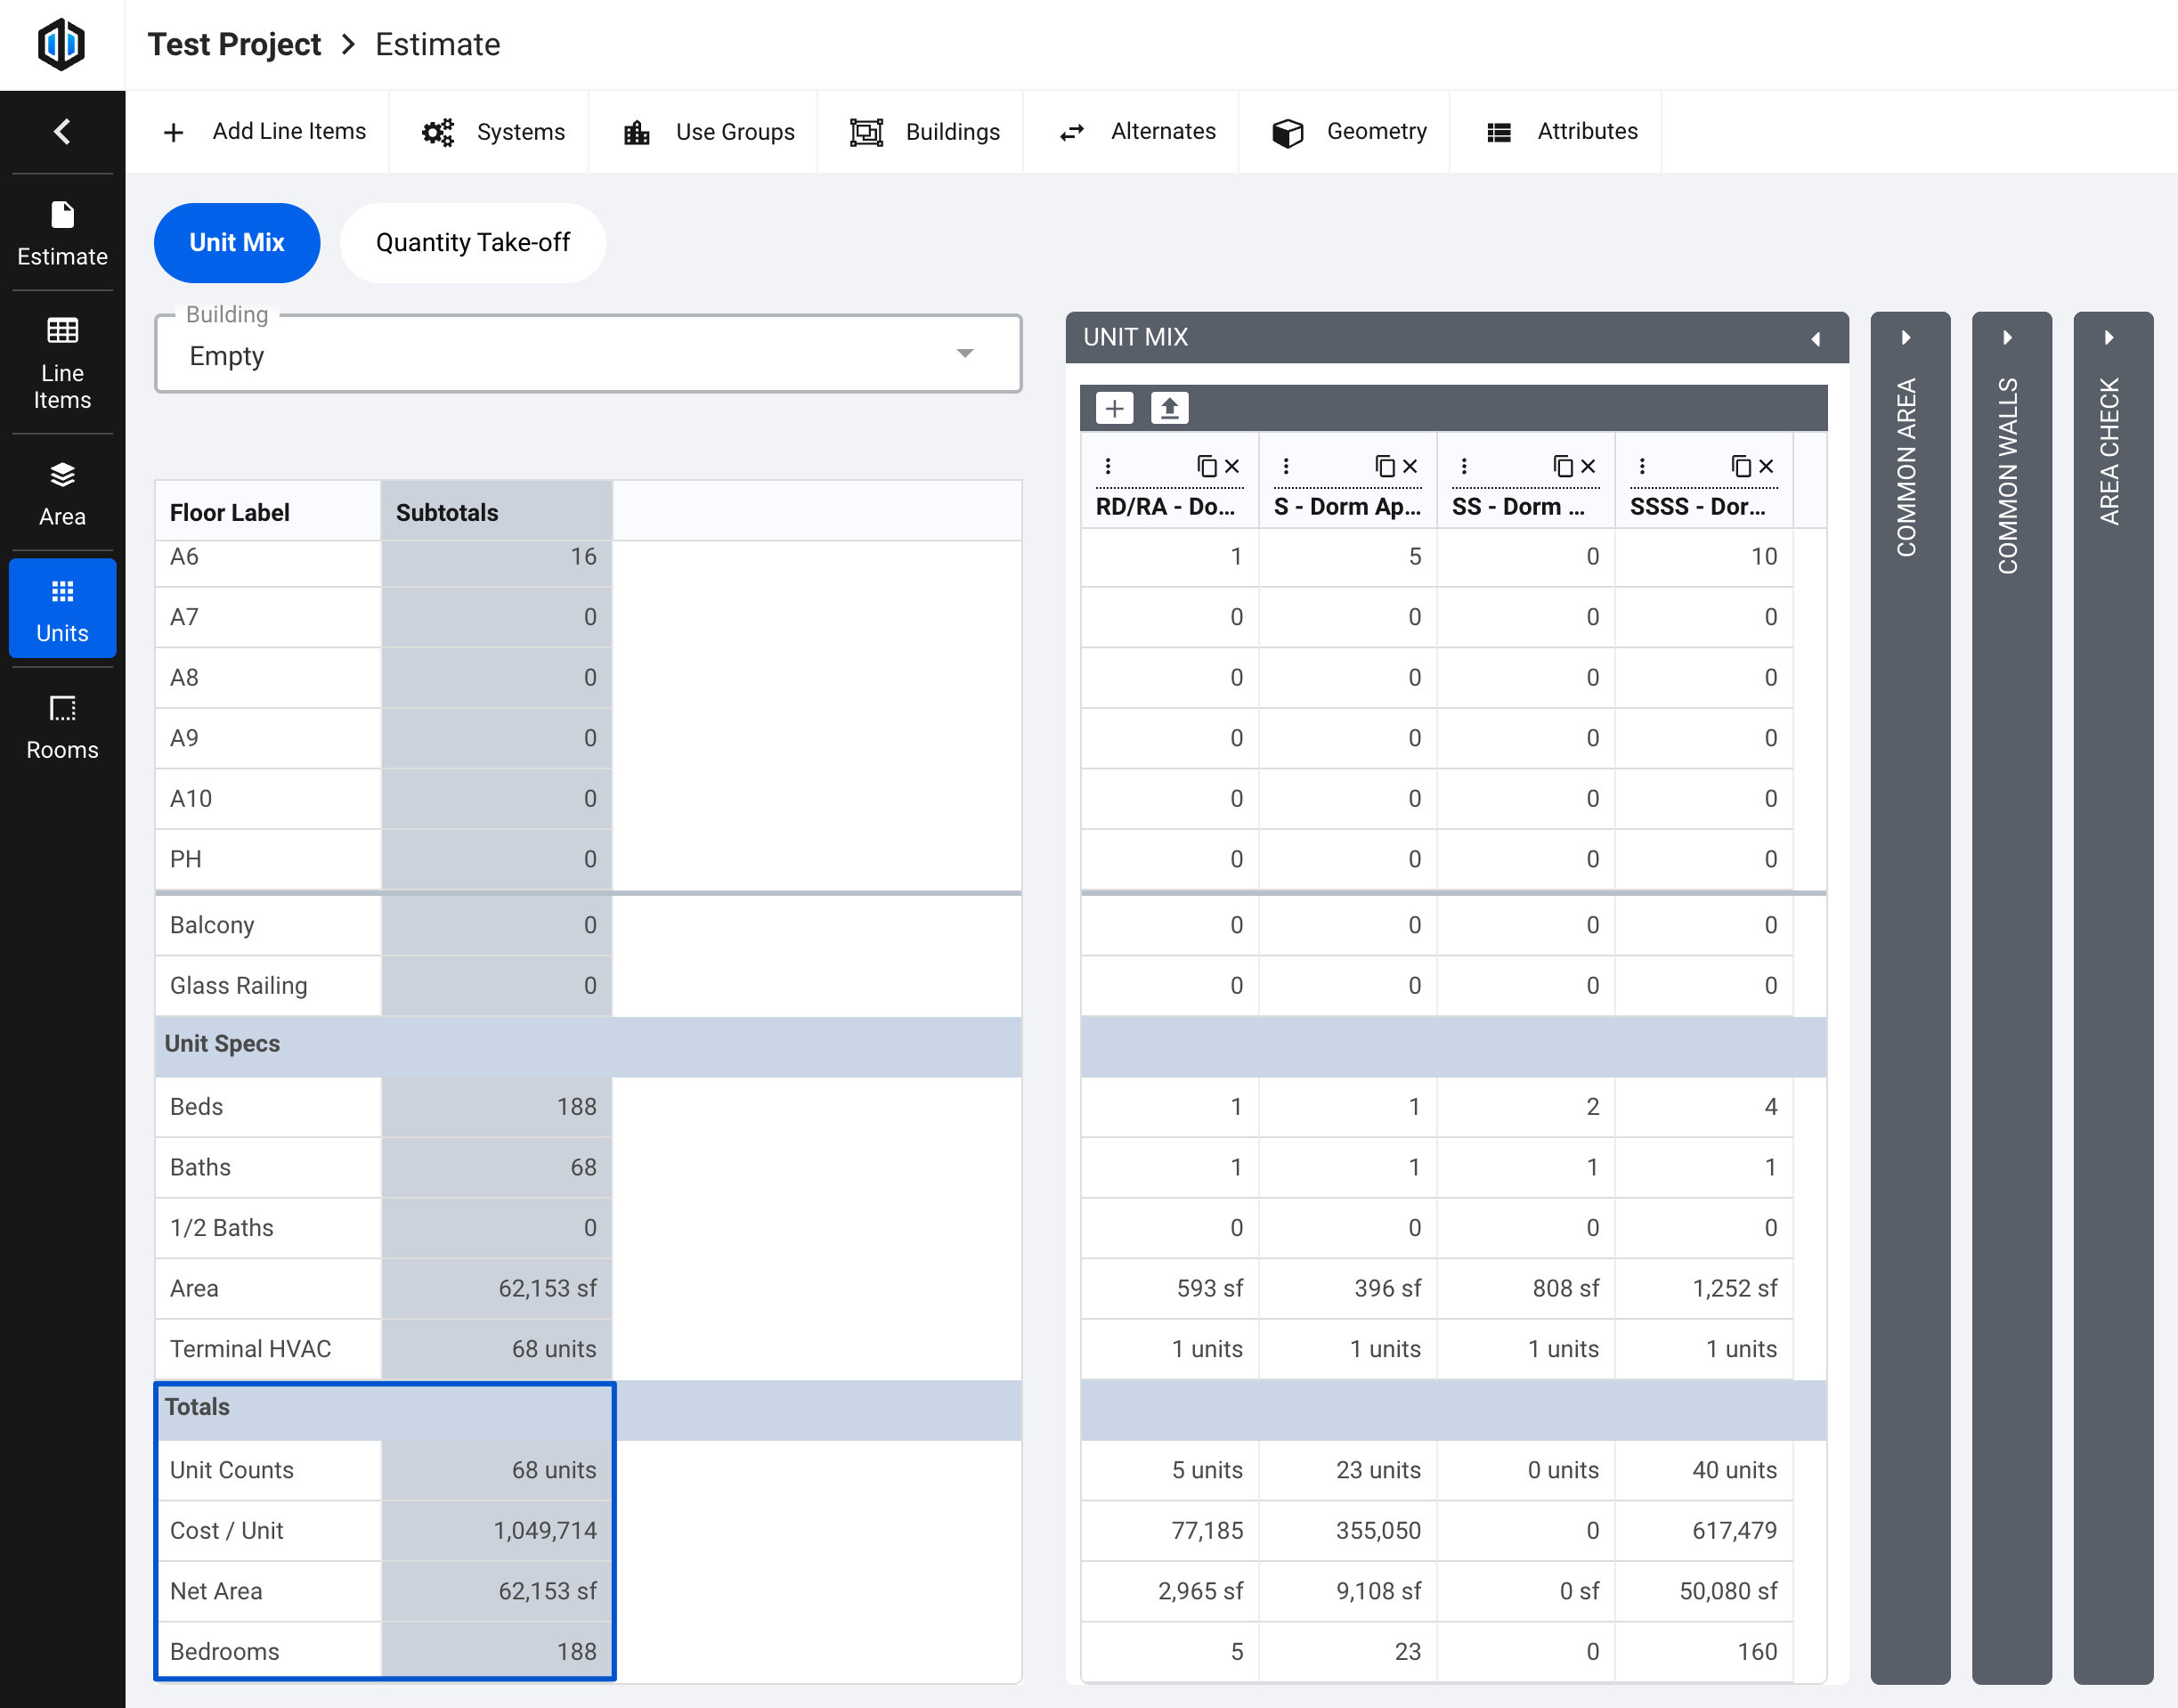Select the Alternates toolbar icon
2178x1708 pixels.
pyautogui.click(x=1132, y=131)
